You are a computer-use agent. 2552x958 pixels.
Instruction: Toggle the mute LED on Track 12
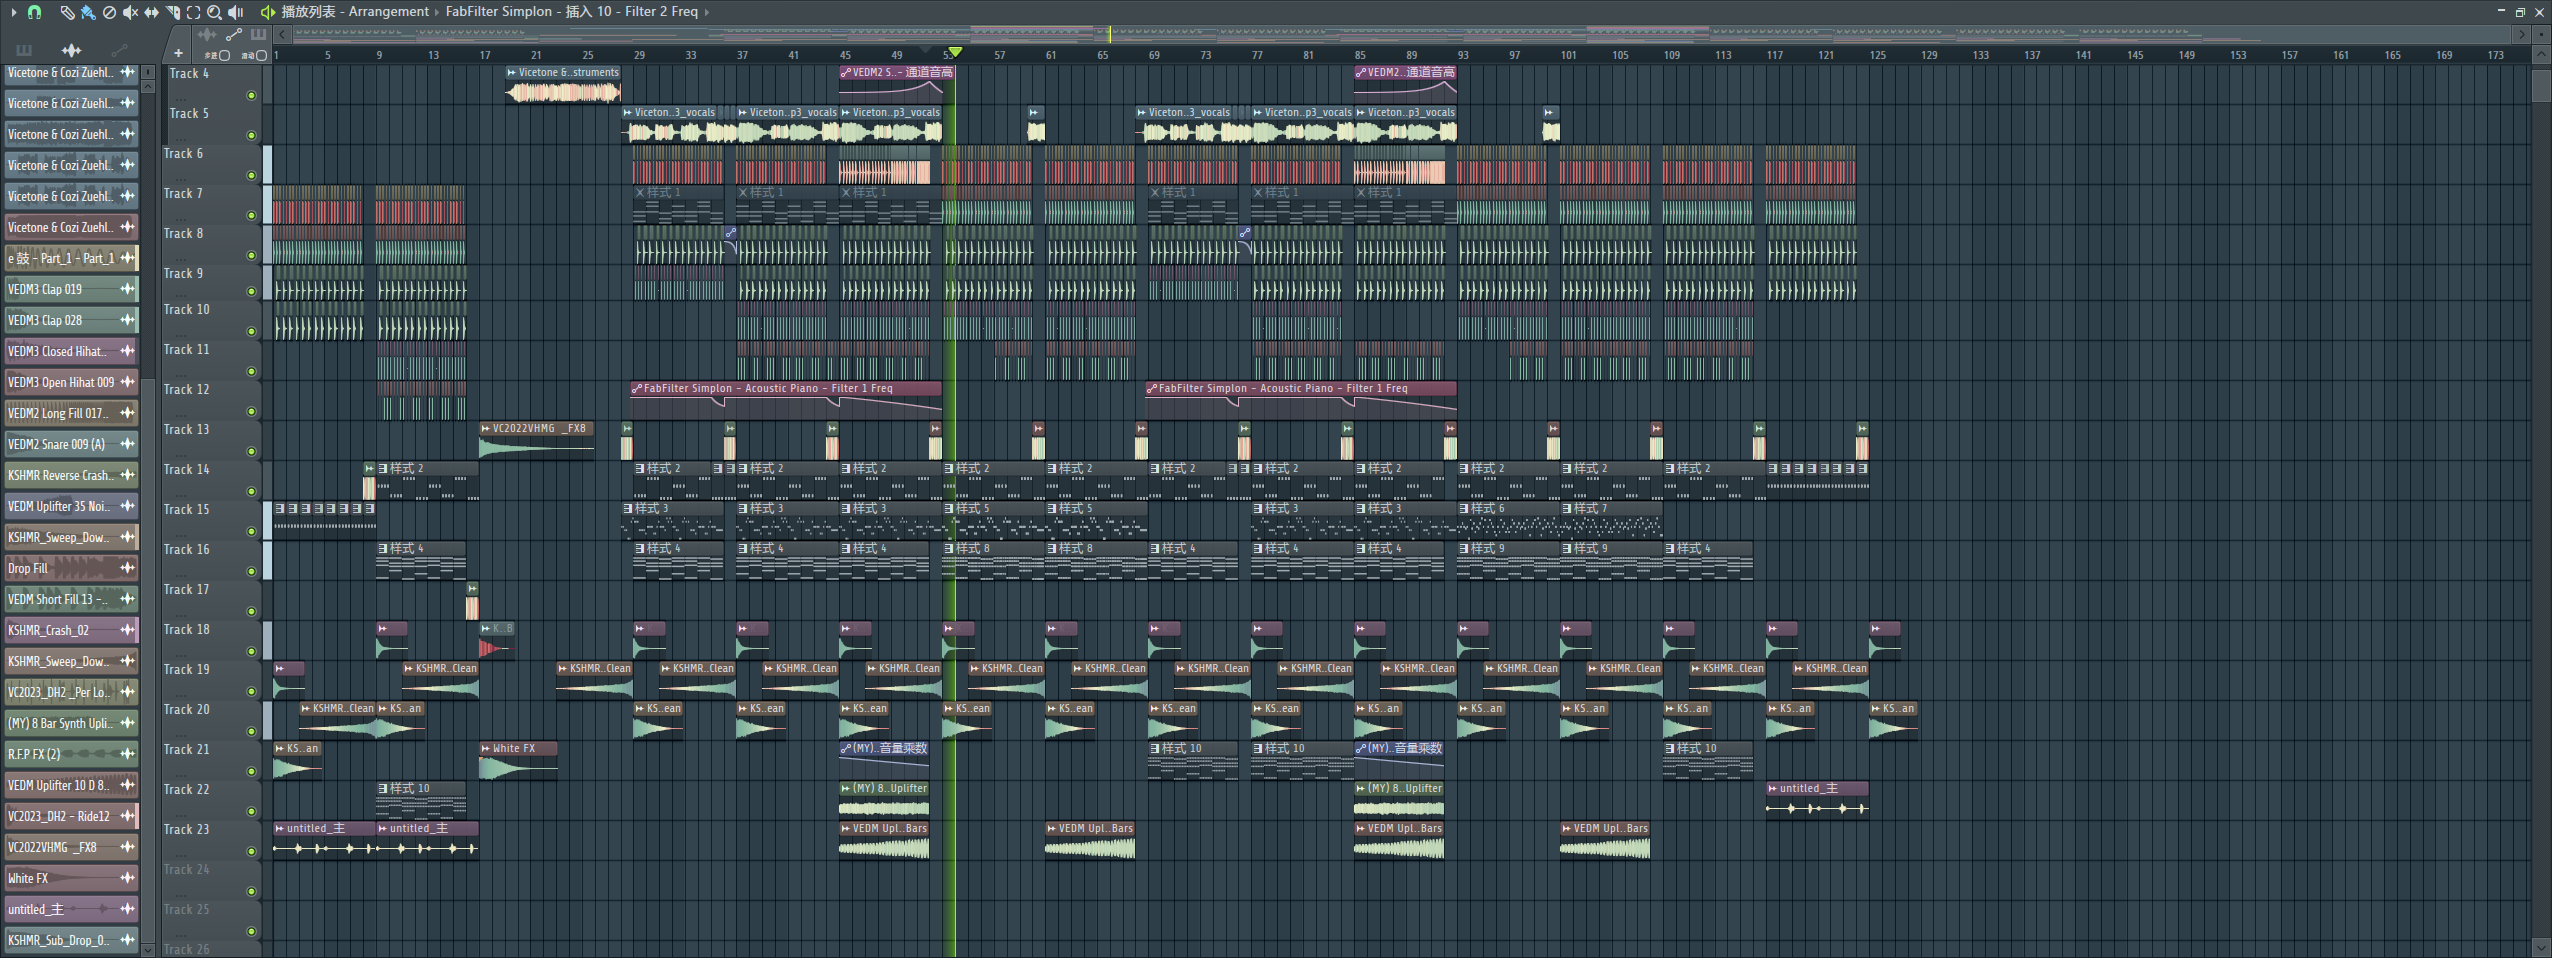[251, 412]
